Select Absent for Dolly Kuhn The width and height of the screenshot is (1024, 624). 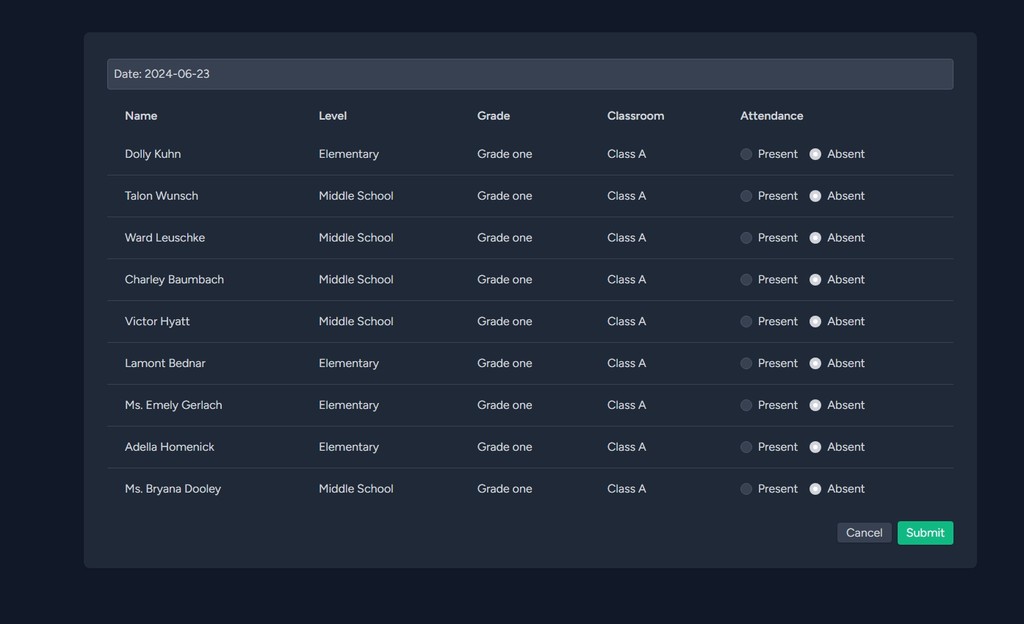815,154
